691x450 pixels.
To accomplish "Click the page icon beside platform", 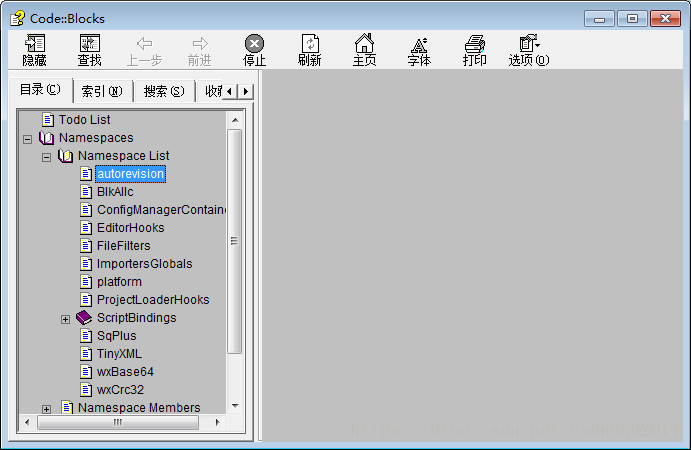I will tap(86, 282).
